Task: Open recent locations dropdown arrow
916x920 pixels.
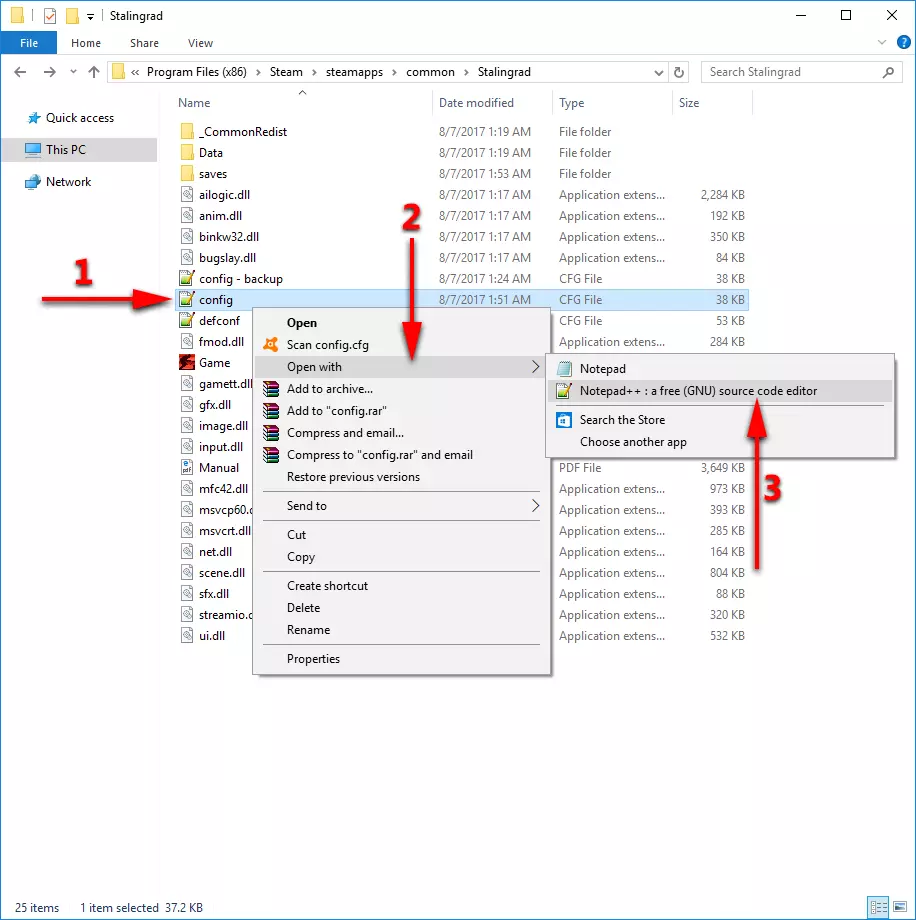Action: tap(73, 72)
